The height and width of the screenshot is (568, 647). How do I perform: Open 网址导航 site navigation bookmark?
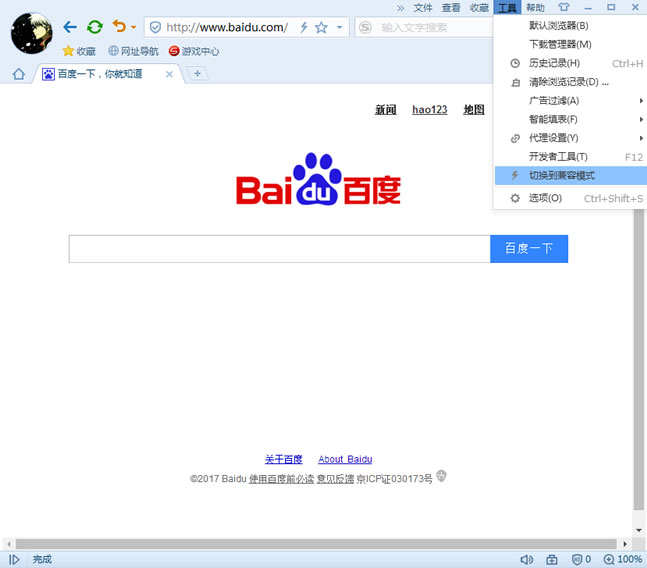[133, 51]
